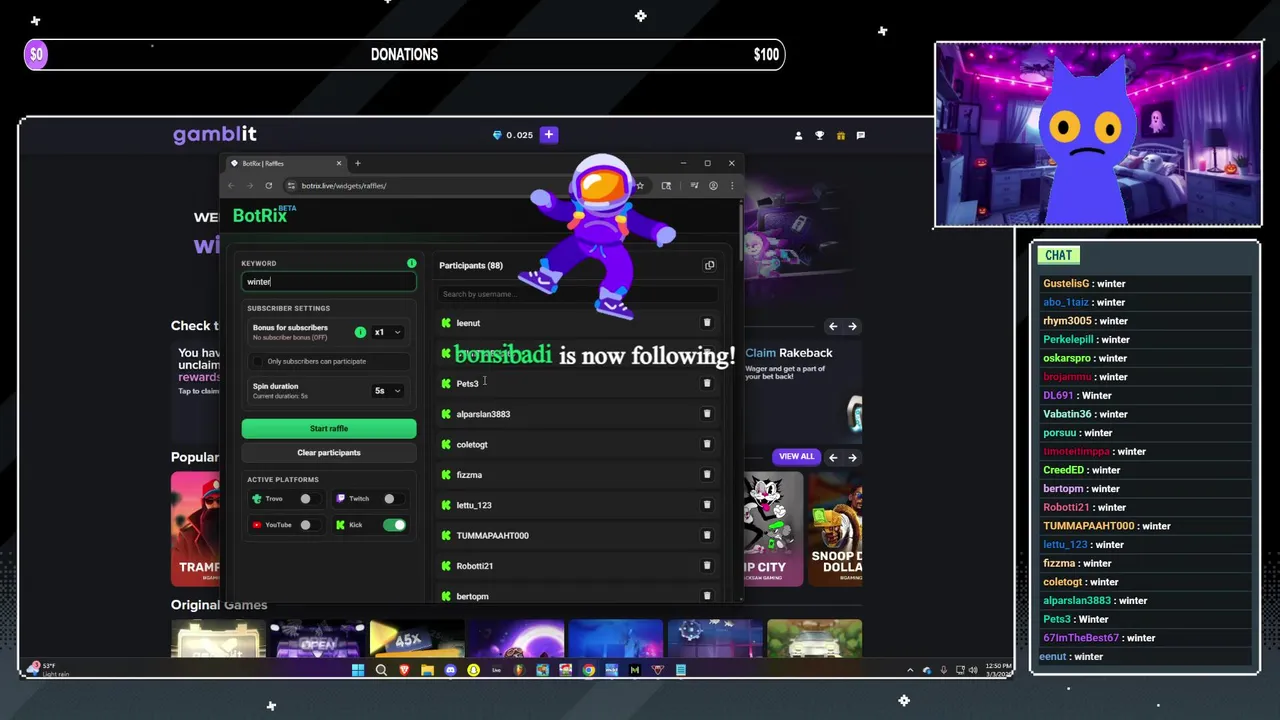
Task: Click 67ImTheBest67 chat username
Action: (1081, 638)
